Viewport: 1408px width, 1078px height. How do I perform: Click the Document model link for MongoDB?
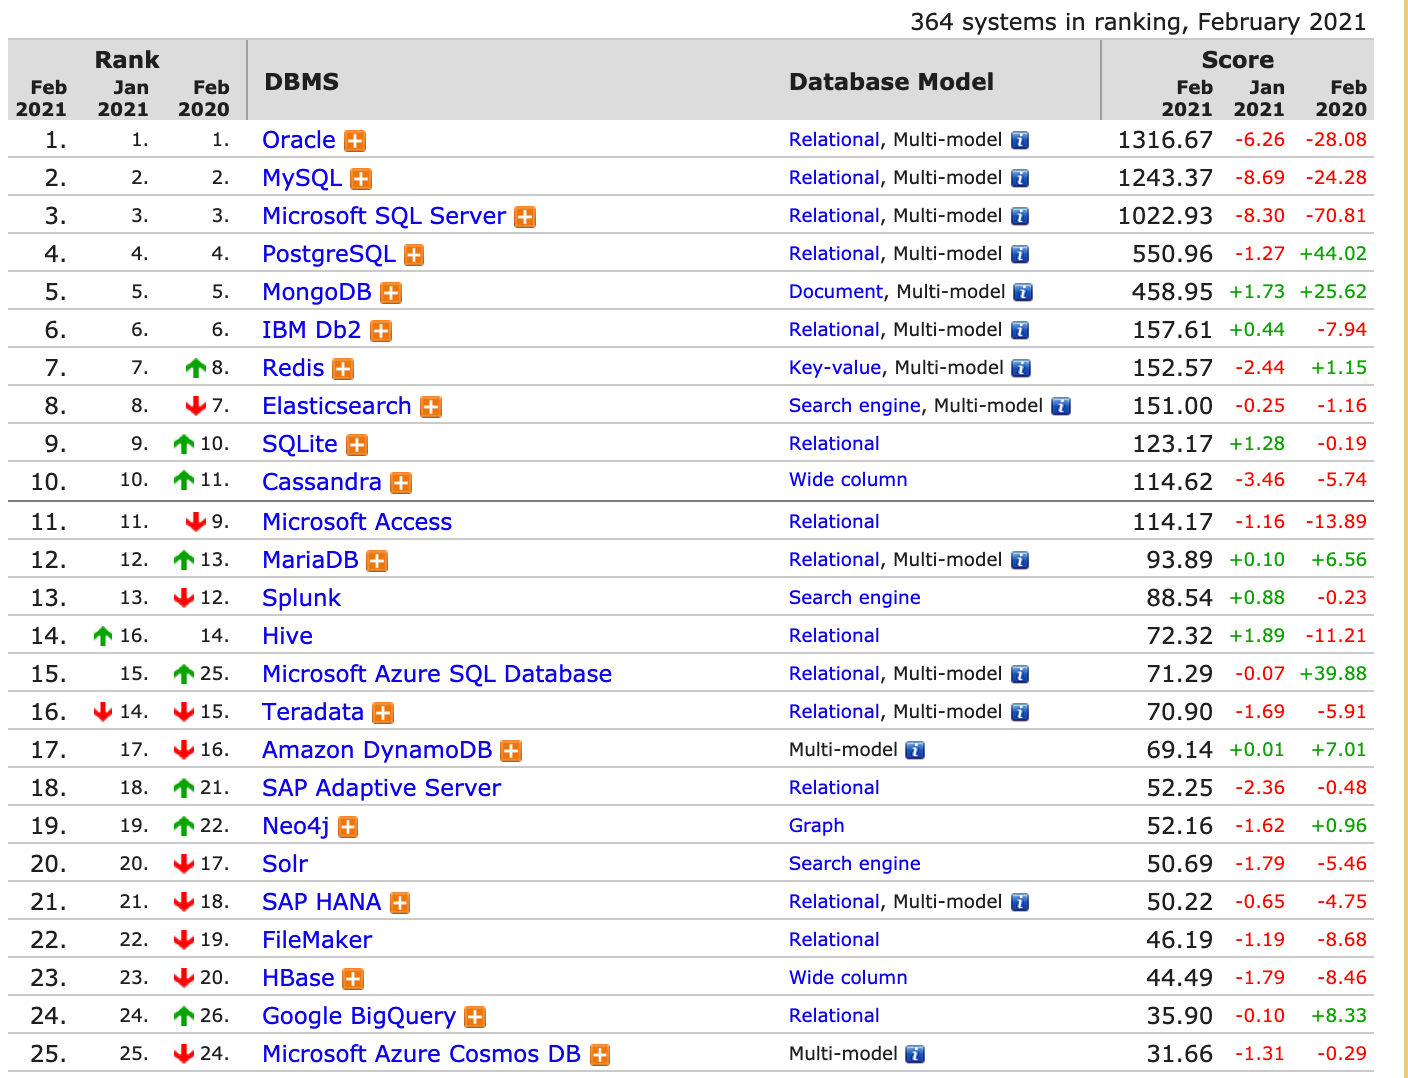point(836,291)
